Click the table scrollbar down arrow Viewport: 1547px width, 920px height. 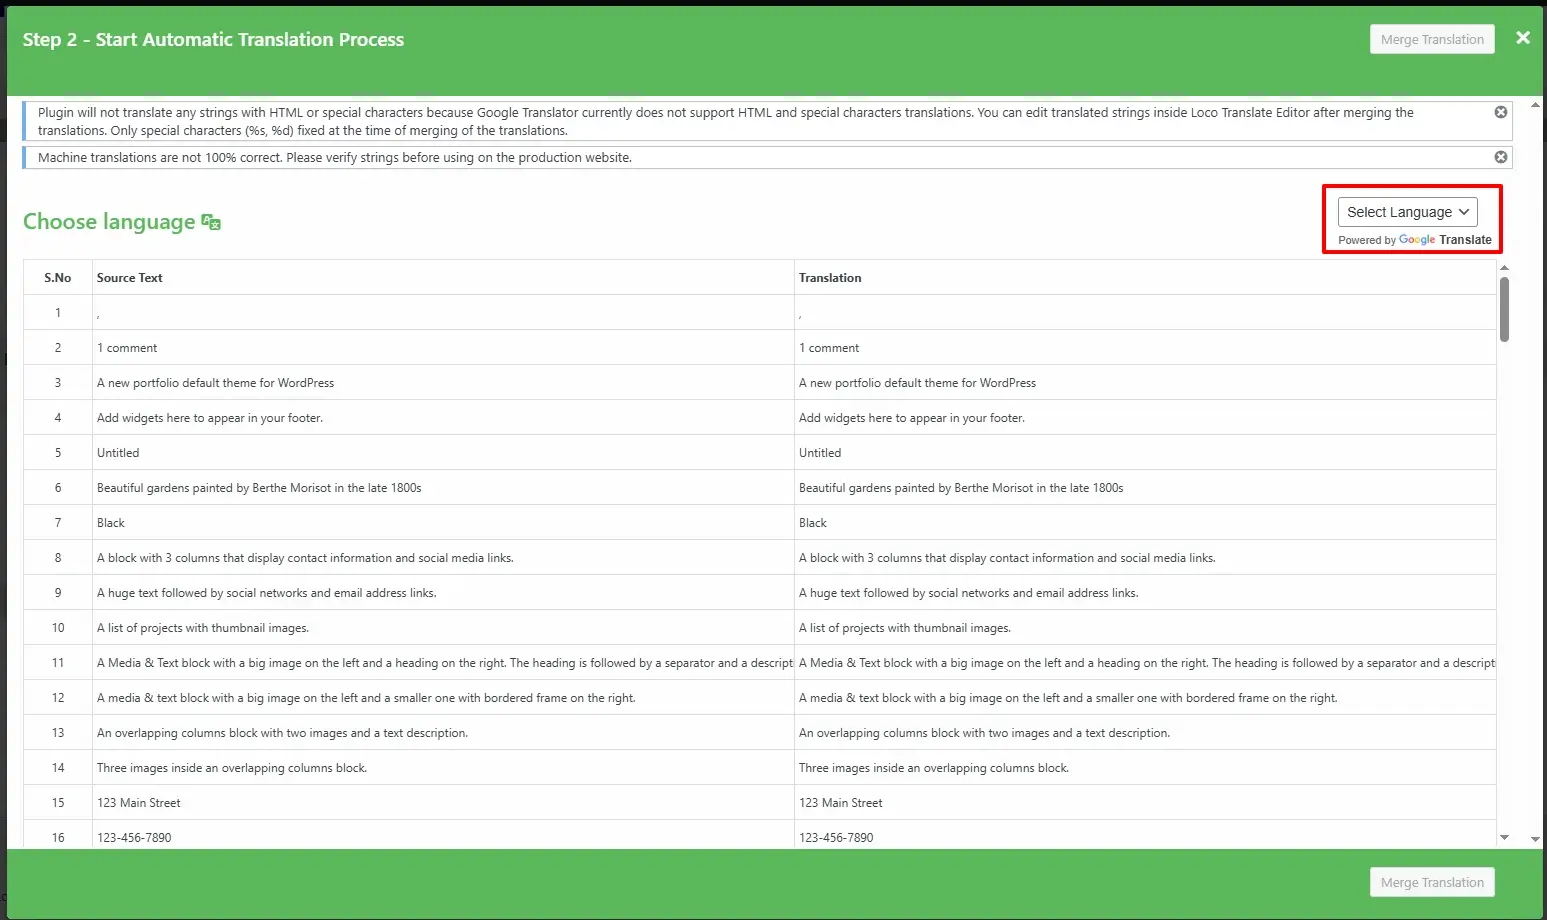point(1504,838)
